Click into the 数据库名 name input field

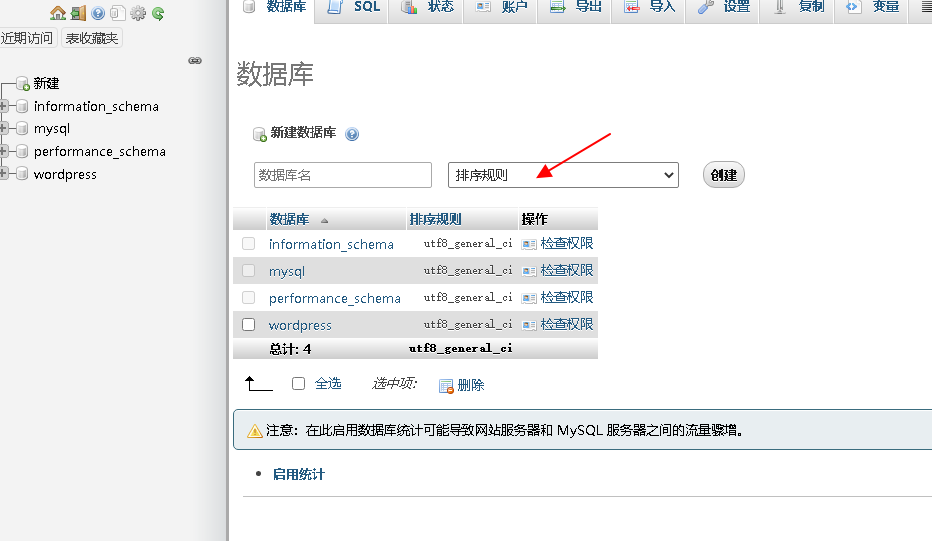point(343,175)
